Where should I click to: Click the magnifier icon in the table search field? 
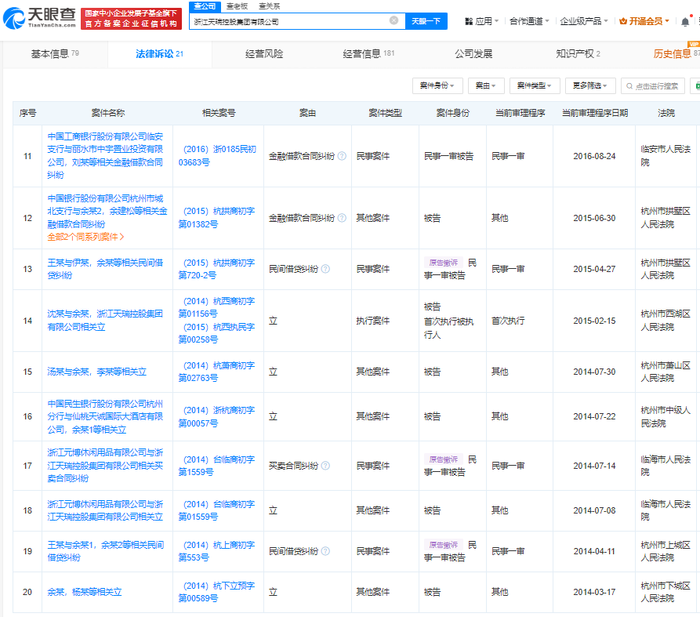tap(629, 86)
